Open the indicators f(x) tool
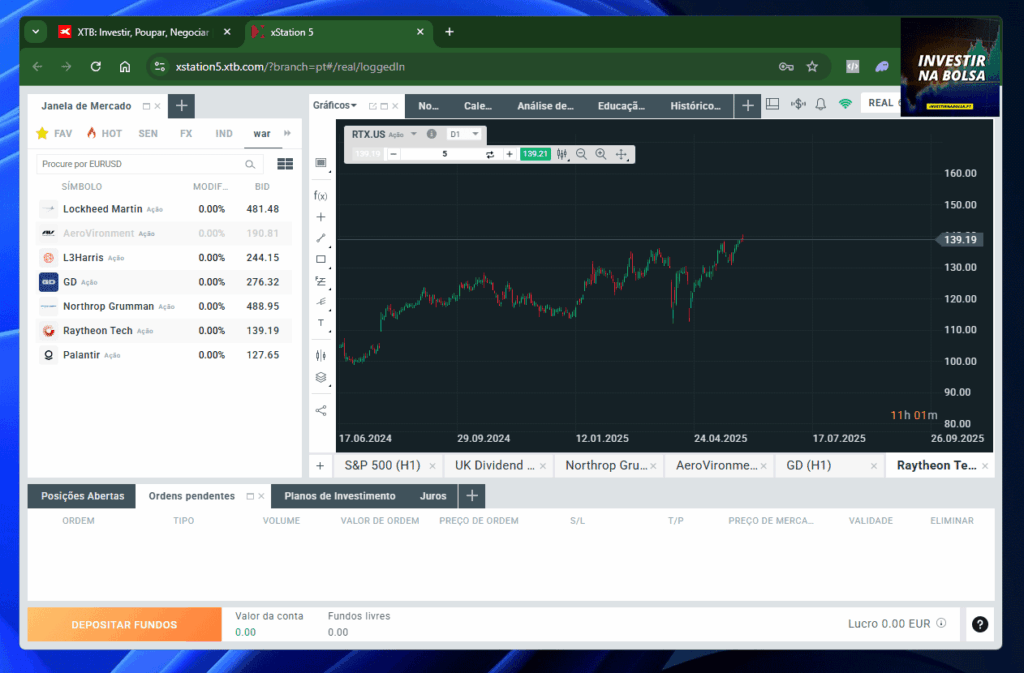 tap(320, 195)
